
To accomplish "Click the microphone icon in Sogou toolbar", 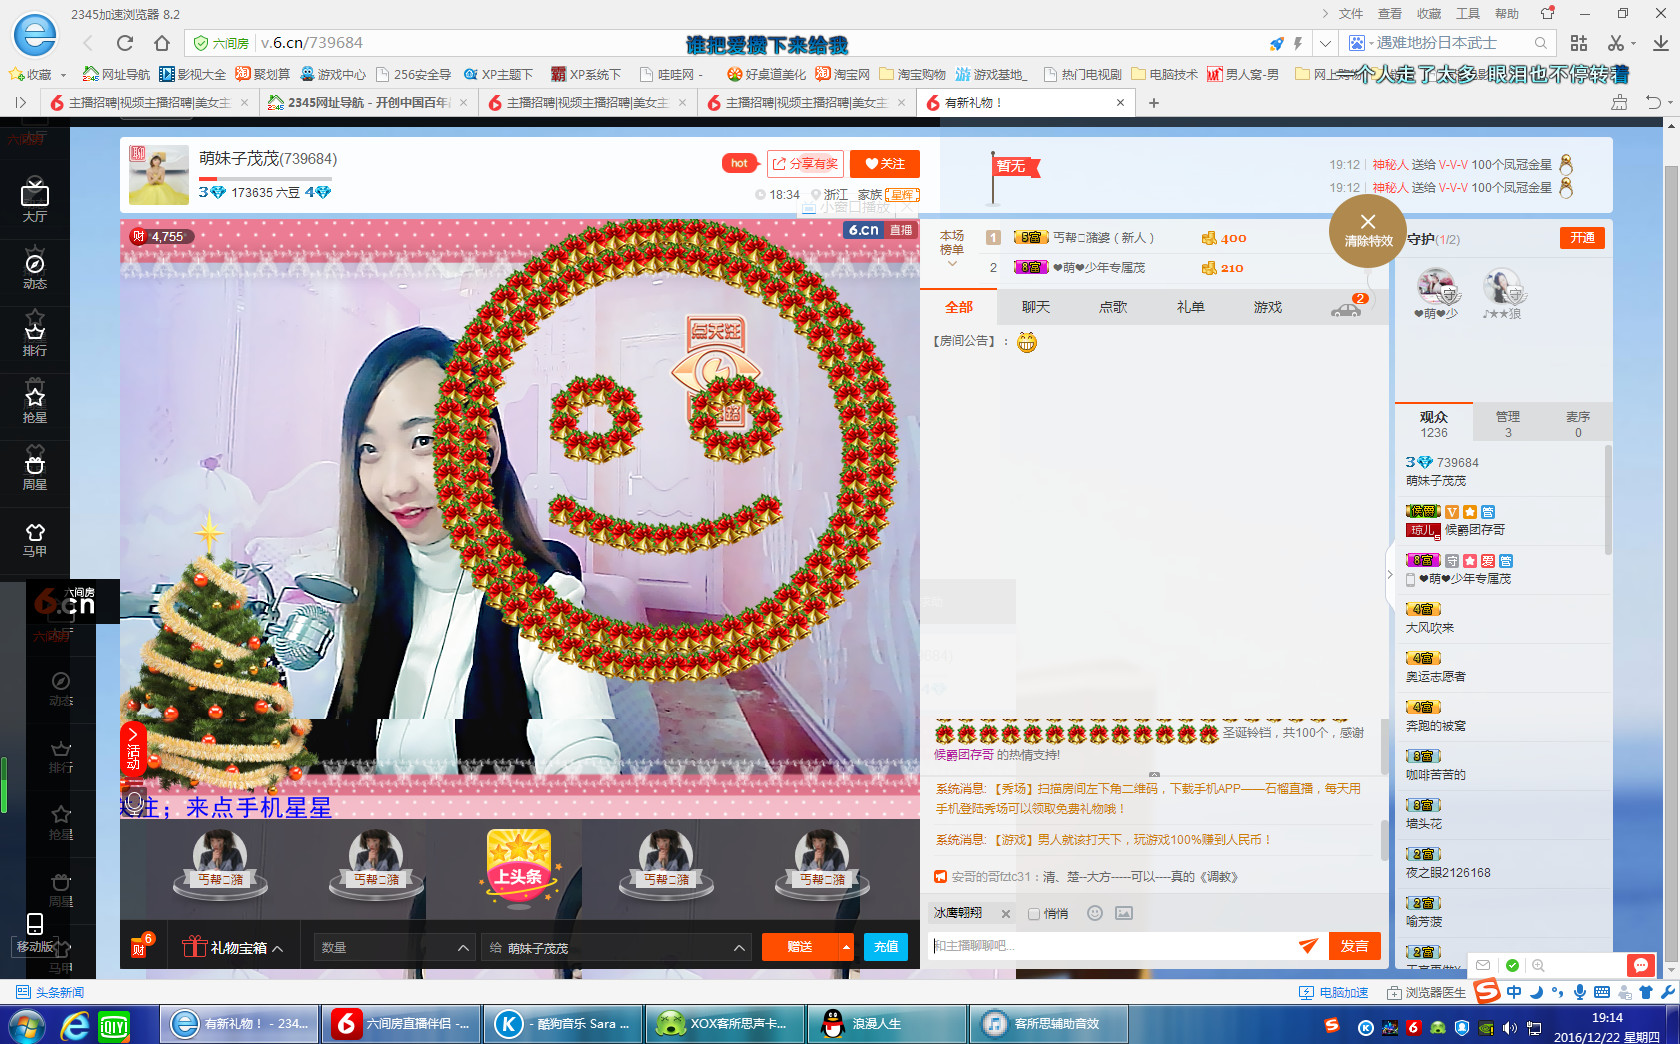I will tap(1580, 992).
